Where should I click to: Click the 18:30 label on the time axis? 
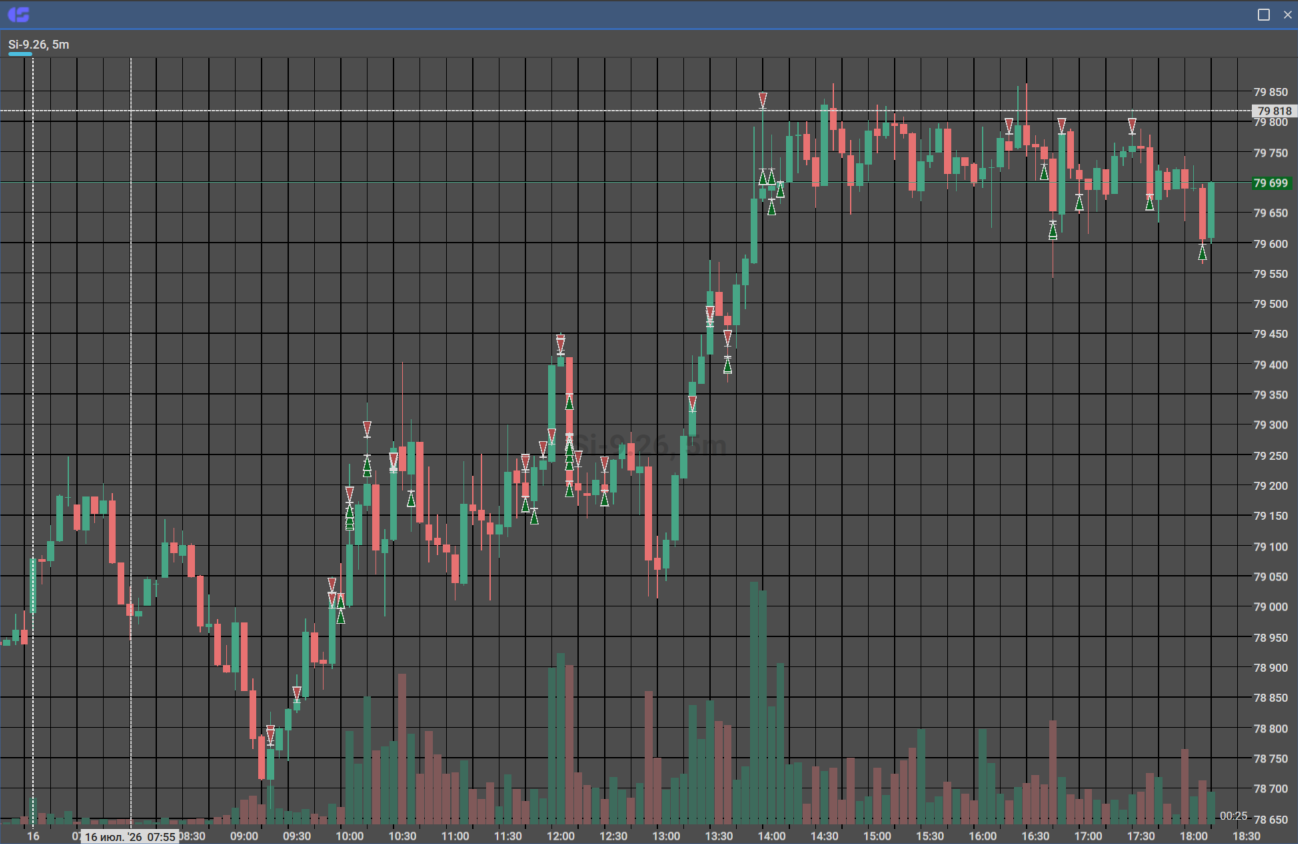(1245, 836)
